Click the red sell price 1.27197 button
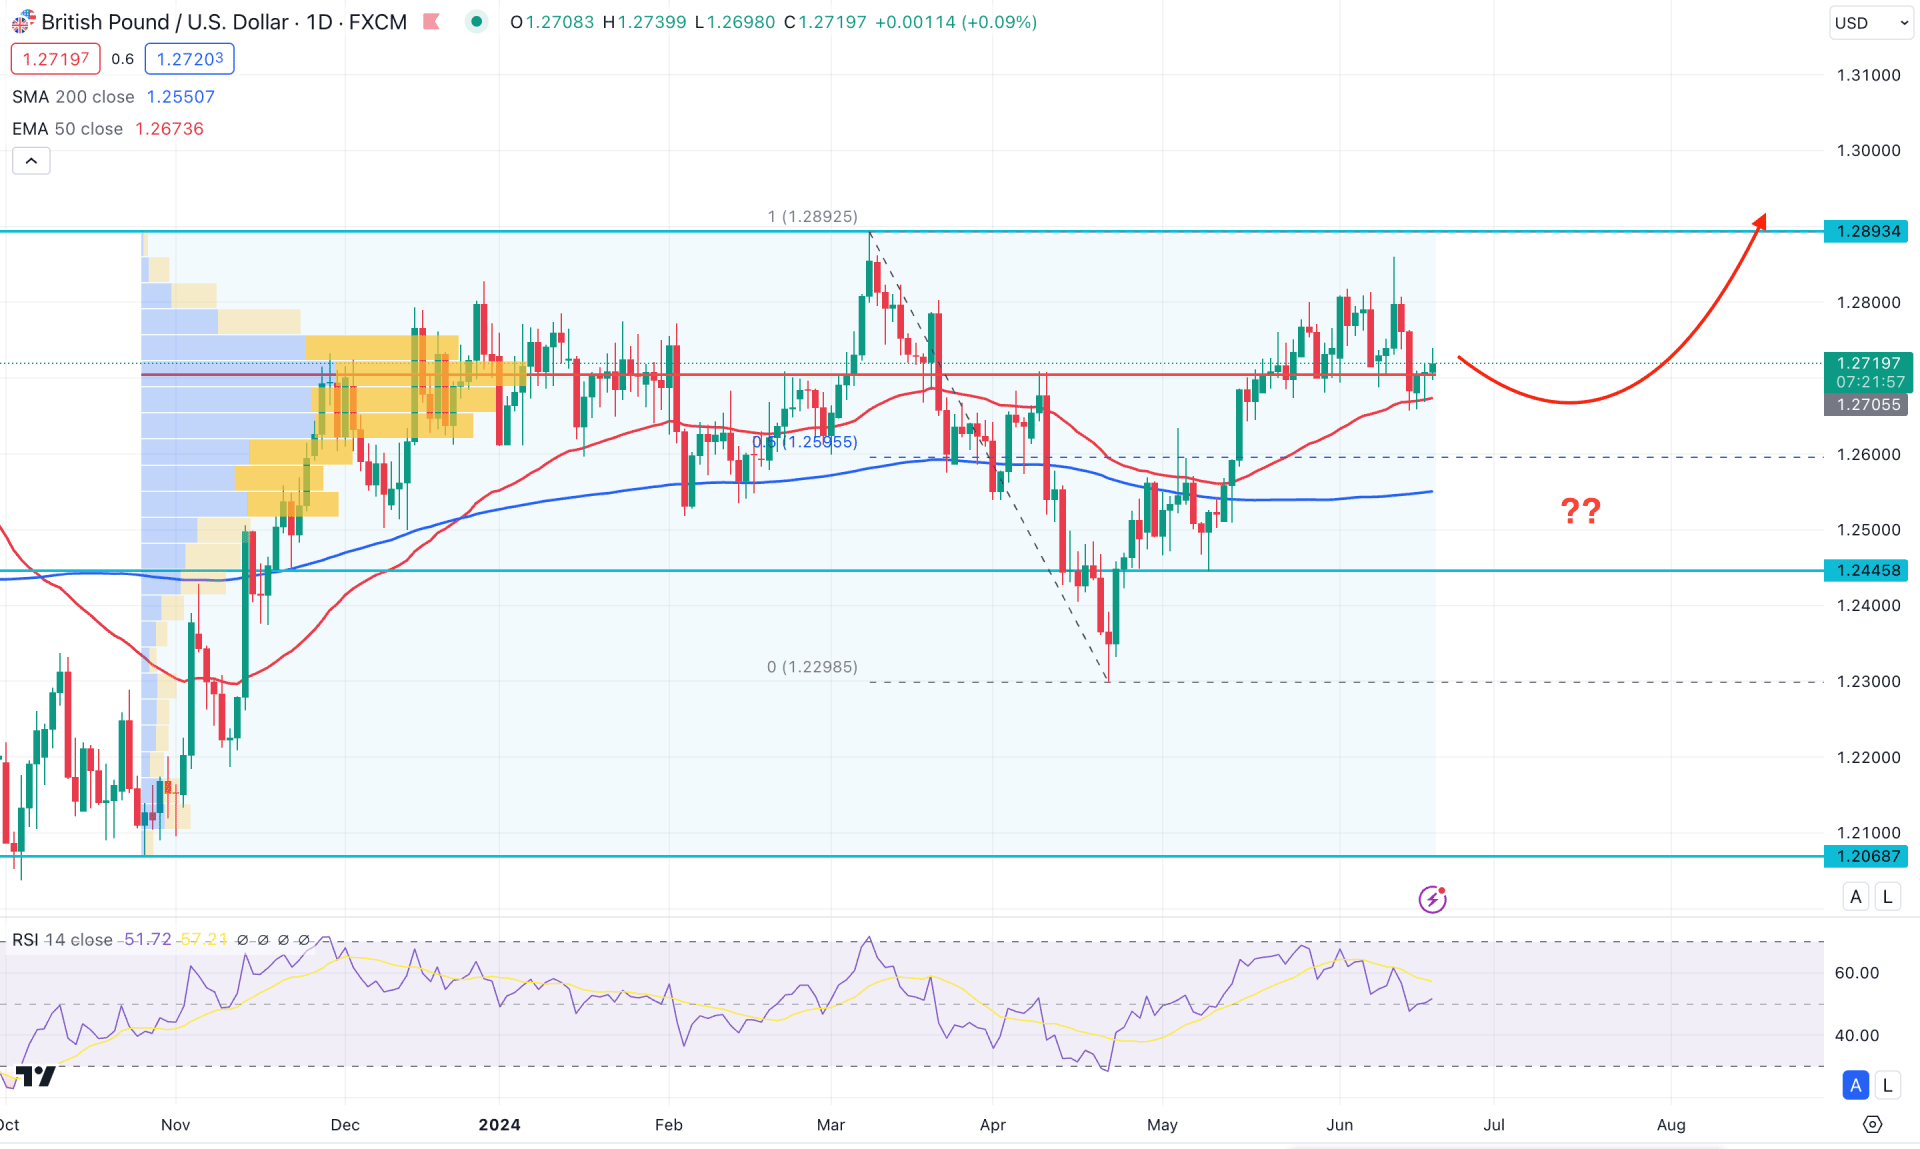 pos(56,59)
